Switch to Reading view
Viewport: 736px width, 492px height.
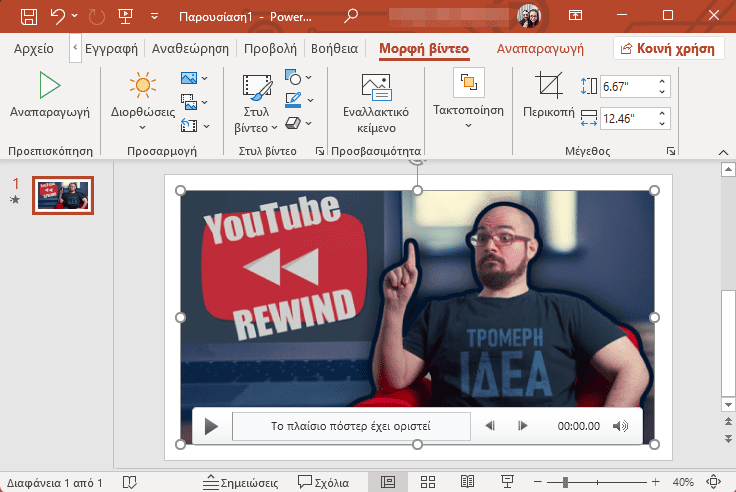[468, 482]
